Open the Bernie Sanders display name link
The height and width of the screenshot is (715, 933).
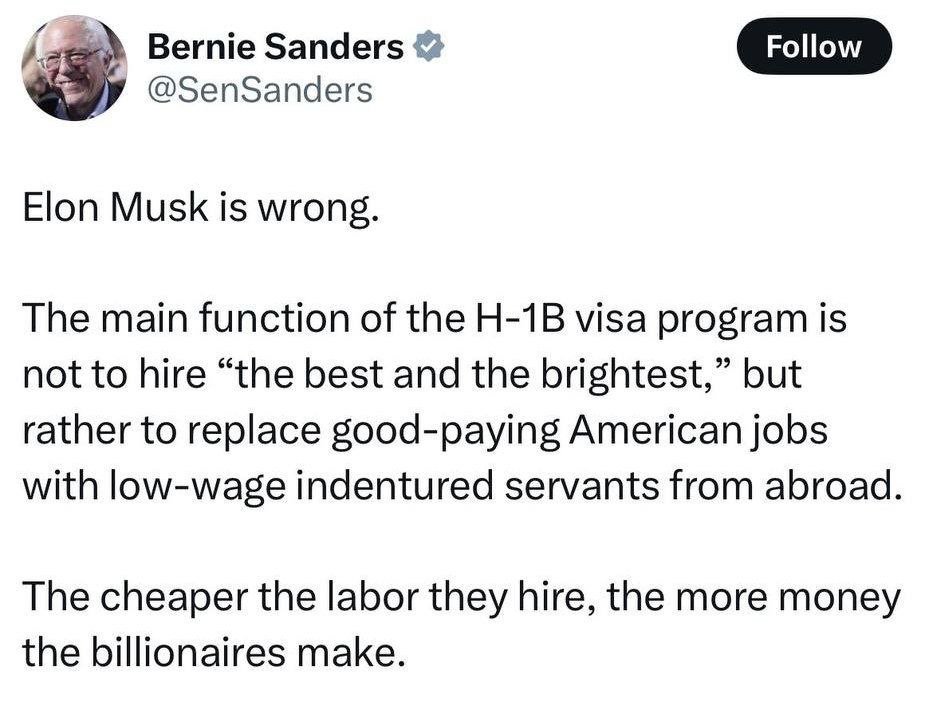[x=276, y=47]
